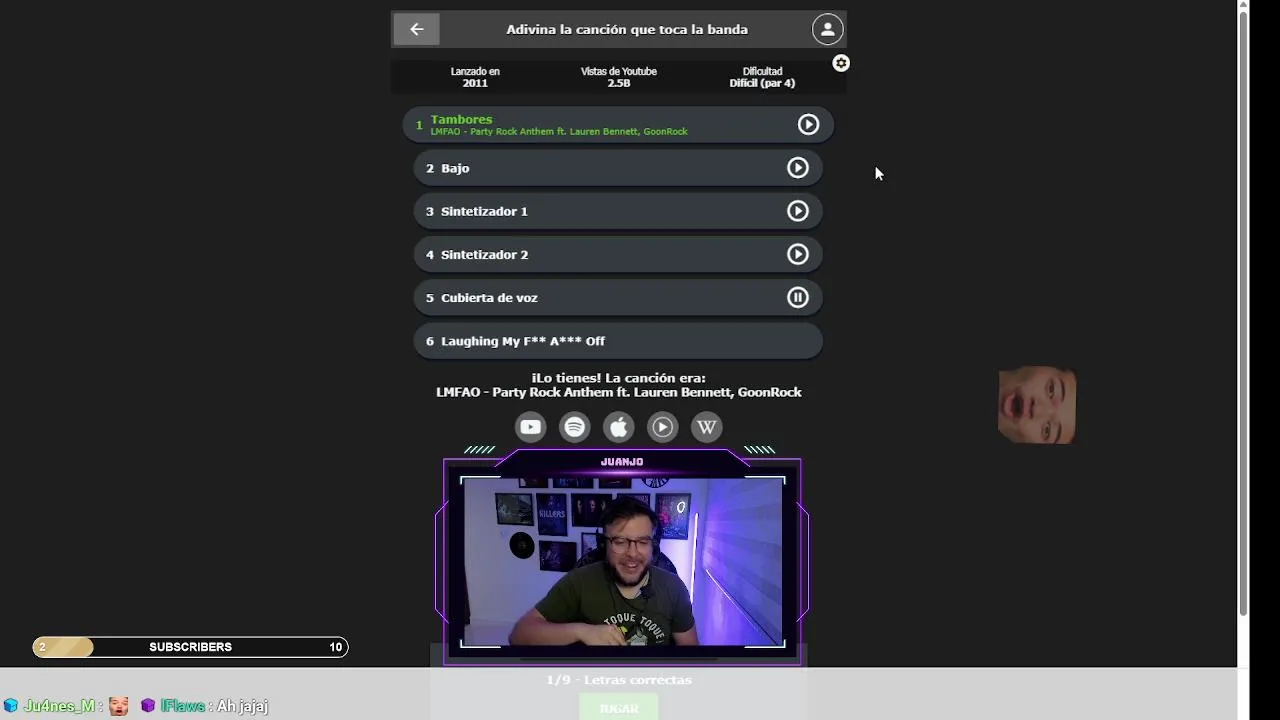The image size is (1280, 720).
Task: Click the '1/9 - Letras correctas' text
Action: point(619,680)
